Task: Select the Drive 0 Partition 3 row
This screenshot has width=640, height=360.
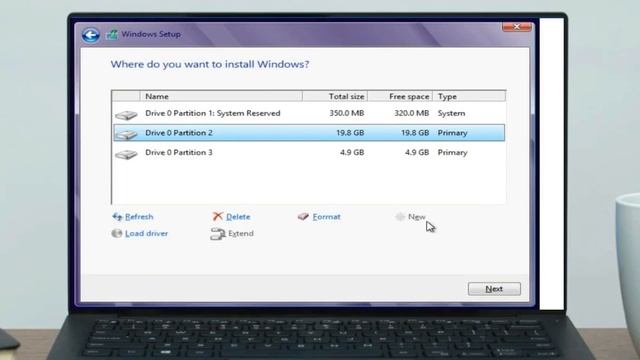Action: pyautogui.click(x=309, y=152)
